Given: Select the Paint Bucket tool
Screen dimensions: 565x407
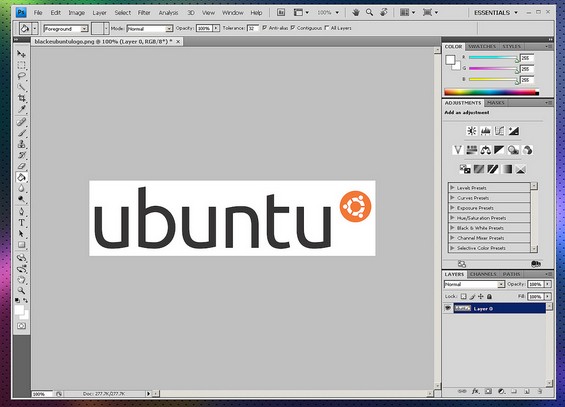Looking at the screenshot, I should 21,177.
